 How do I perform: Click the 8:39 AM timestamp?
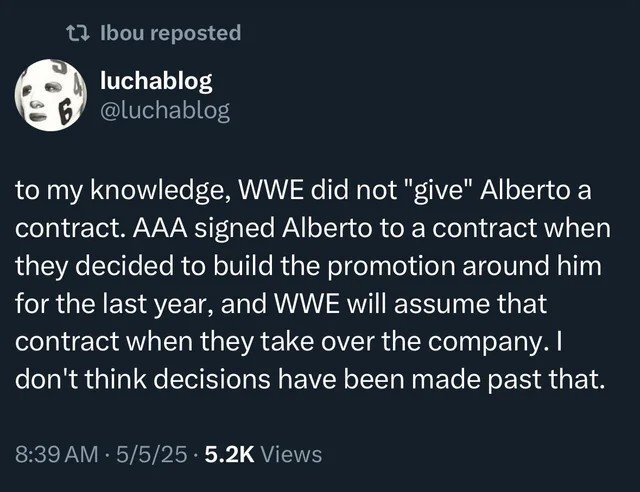(57, 454)
